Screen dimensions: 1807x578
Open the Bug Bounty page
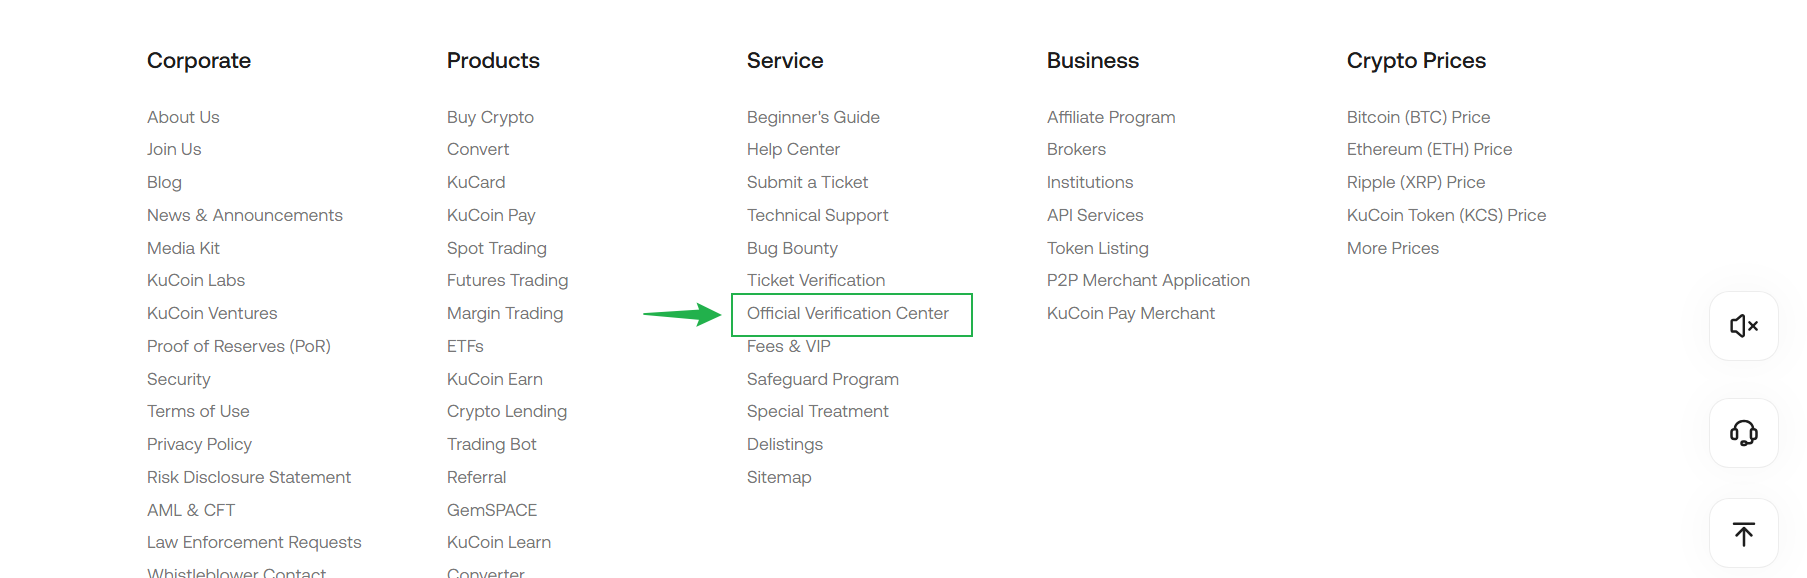pos(792,248)
